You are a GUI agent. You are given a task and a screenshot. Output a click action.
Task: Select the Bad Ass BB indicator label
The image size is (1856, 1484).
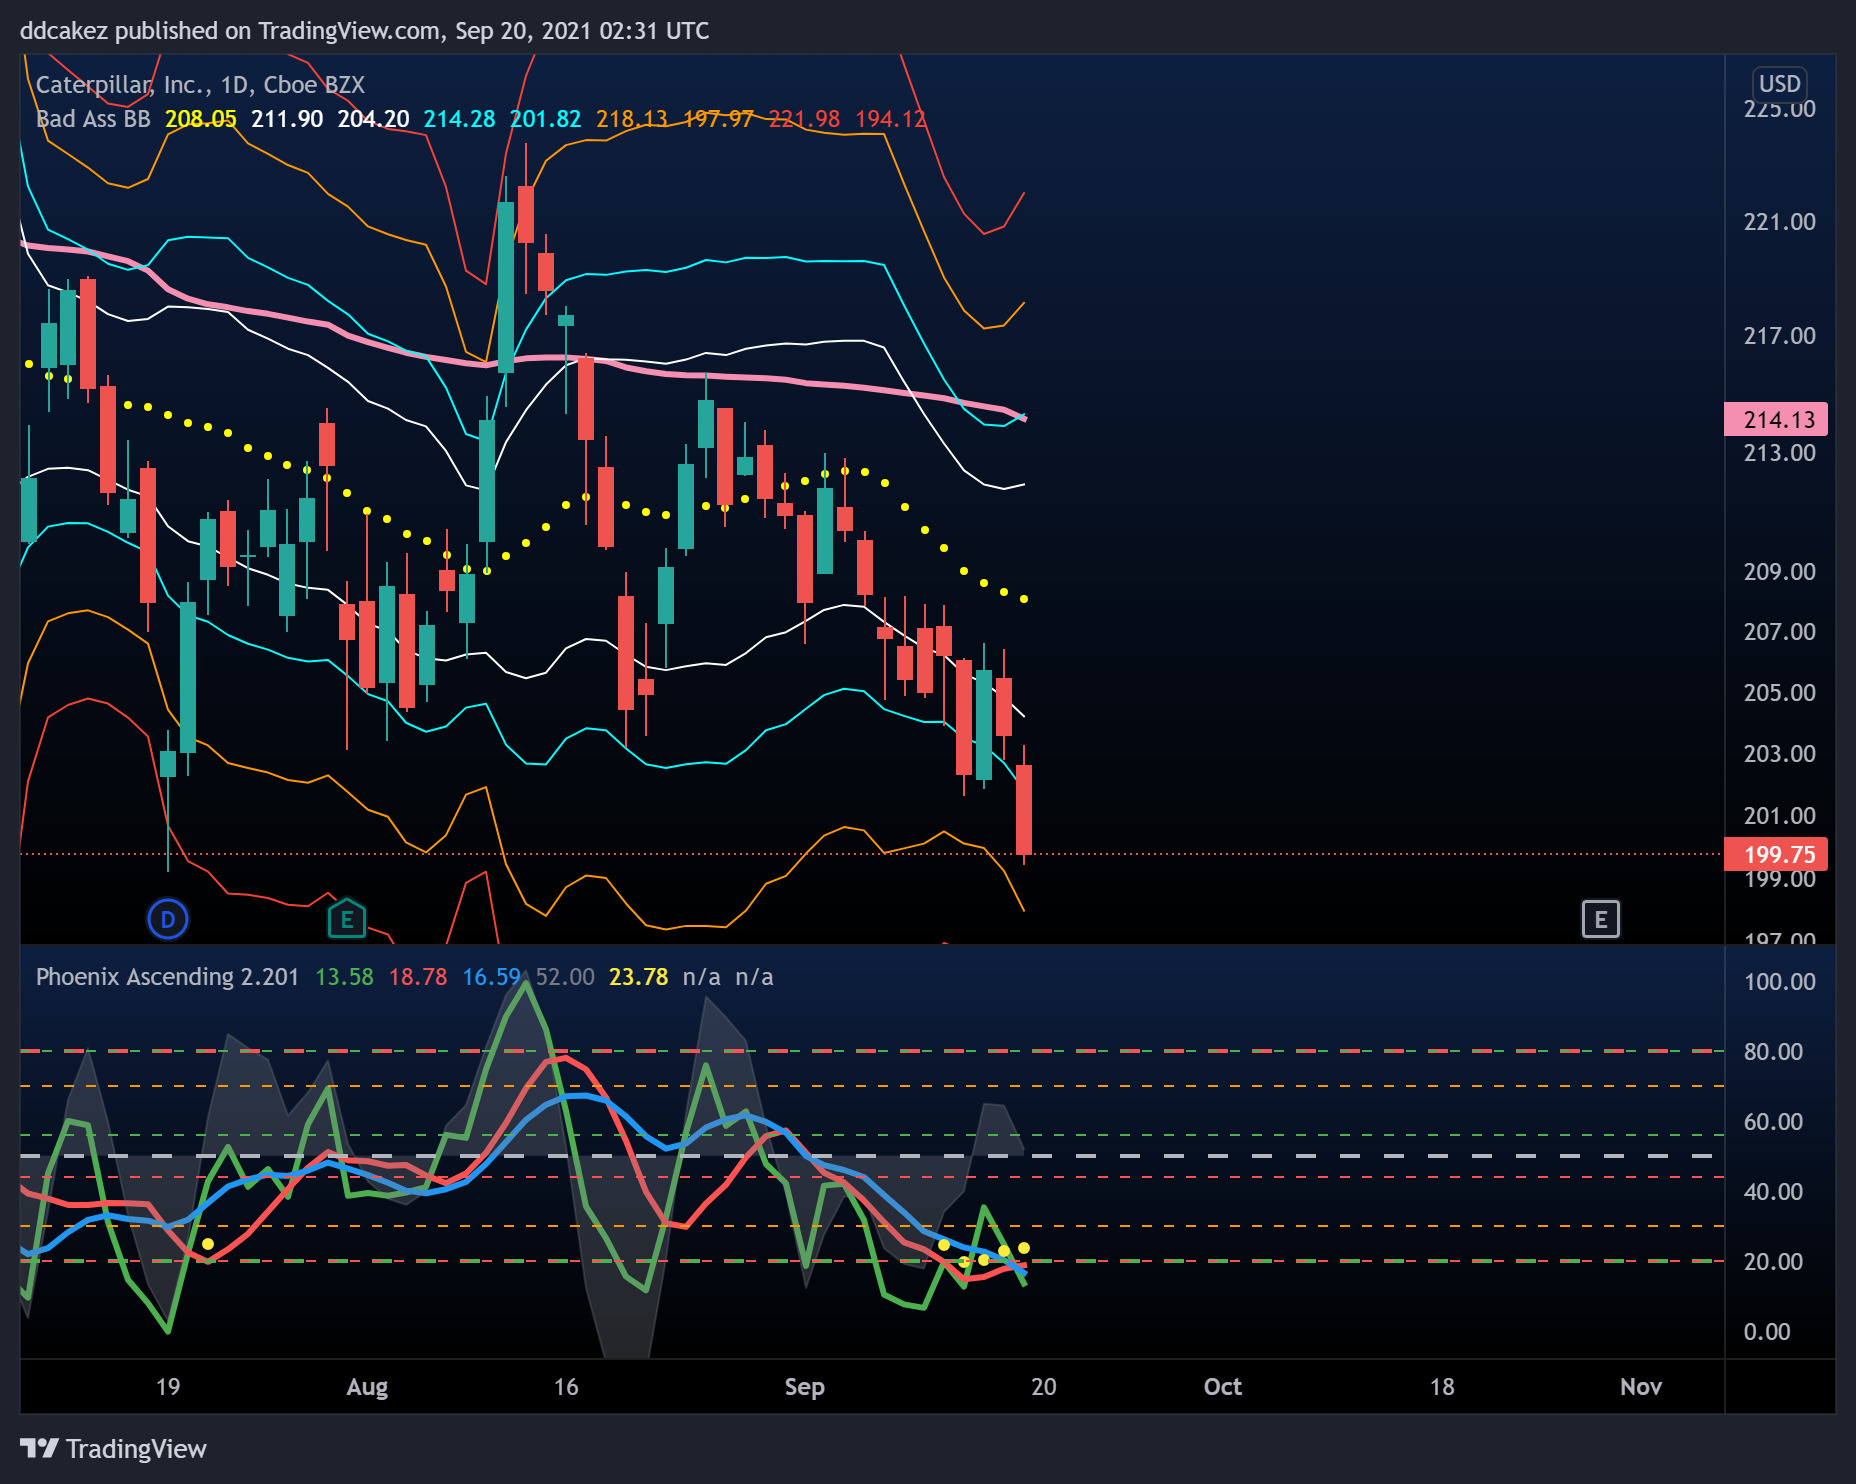(x=93, y=119)
